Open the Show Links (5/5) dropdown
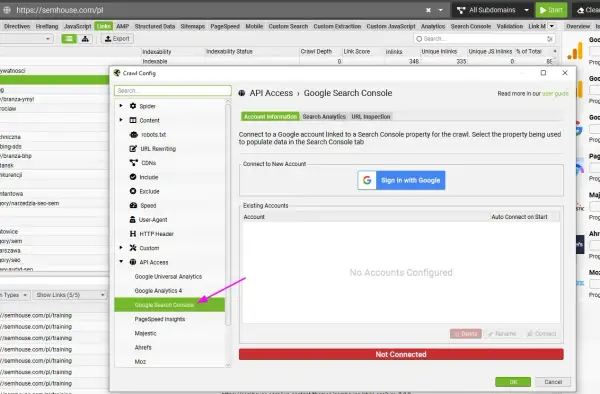The width and height of the screenshot is (600, 394). (70, 295)
